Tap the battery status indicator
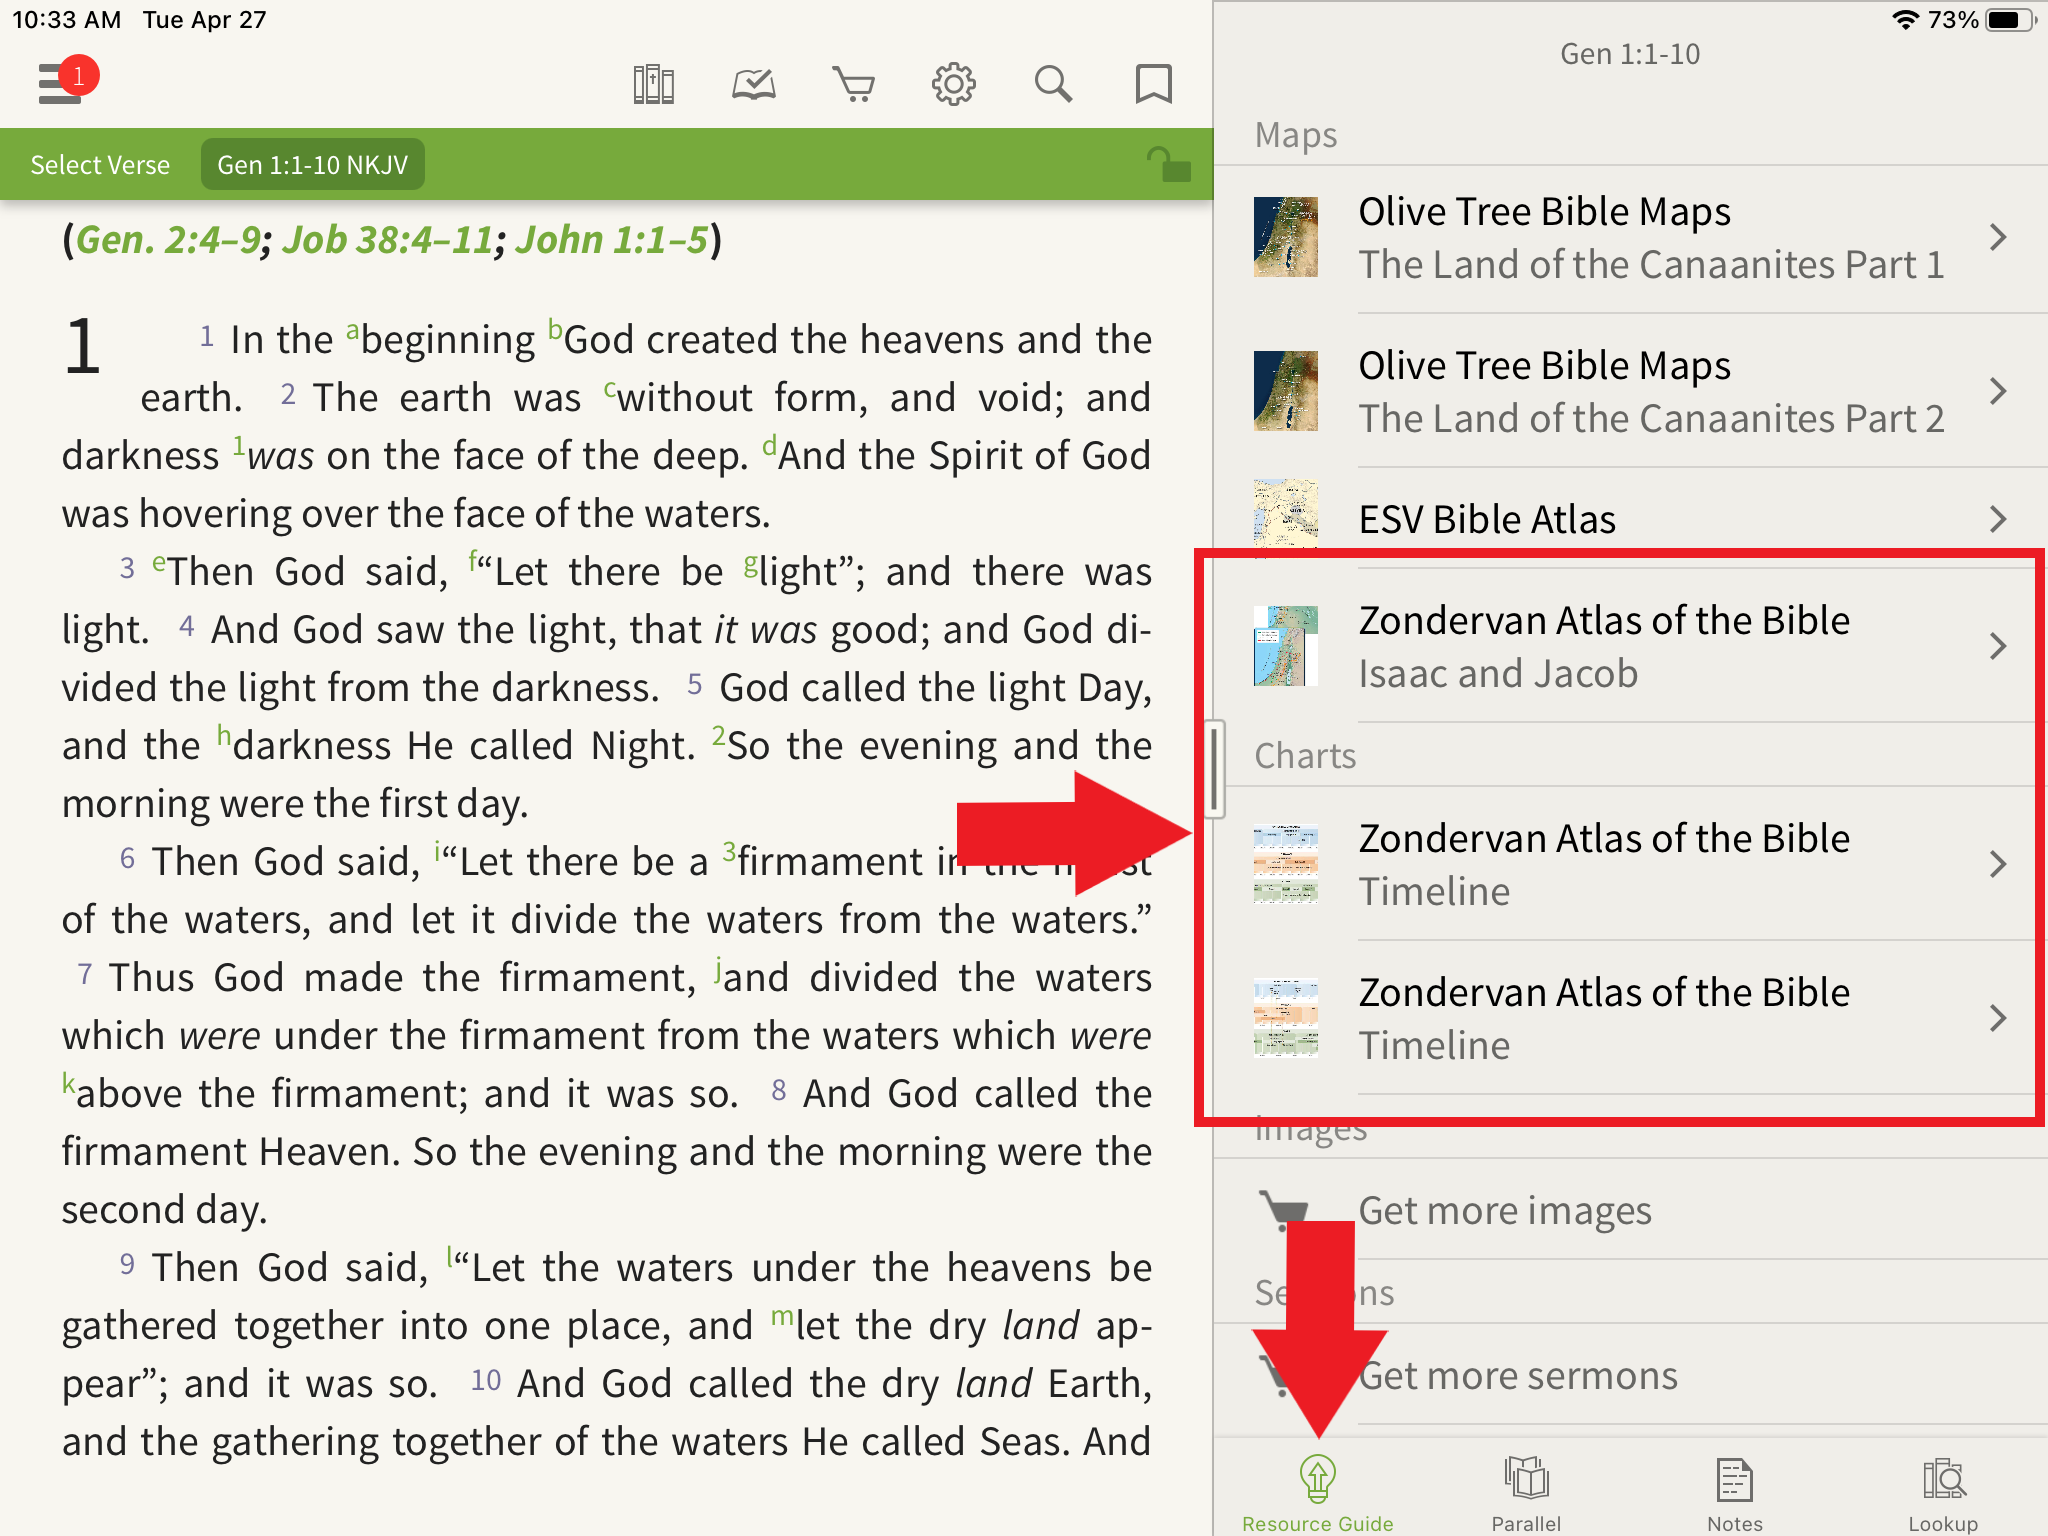This screenshot has width=2048, height=1536. click(2010, 20)
